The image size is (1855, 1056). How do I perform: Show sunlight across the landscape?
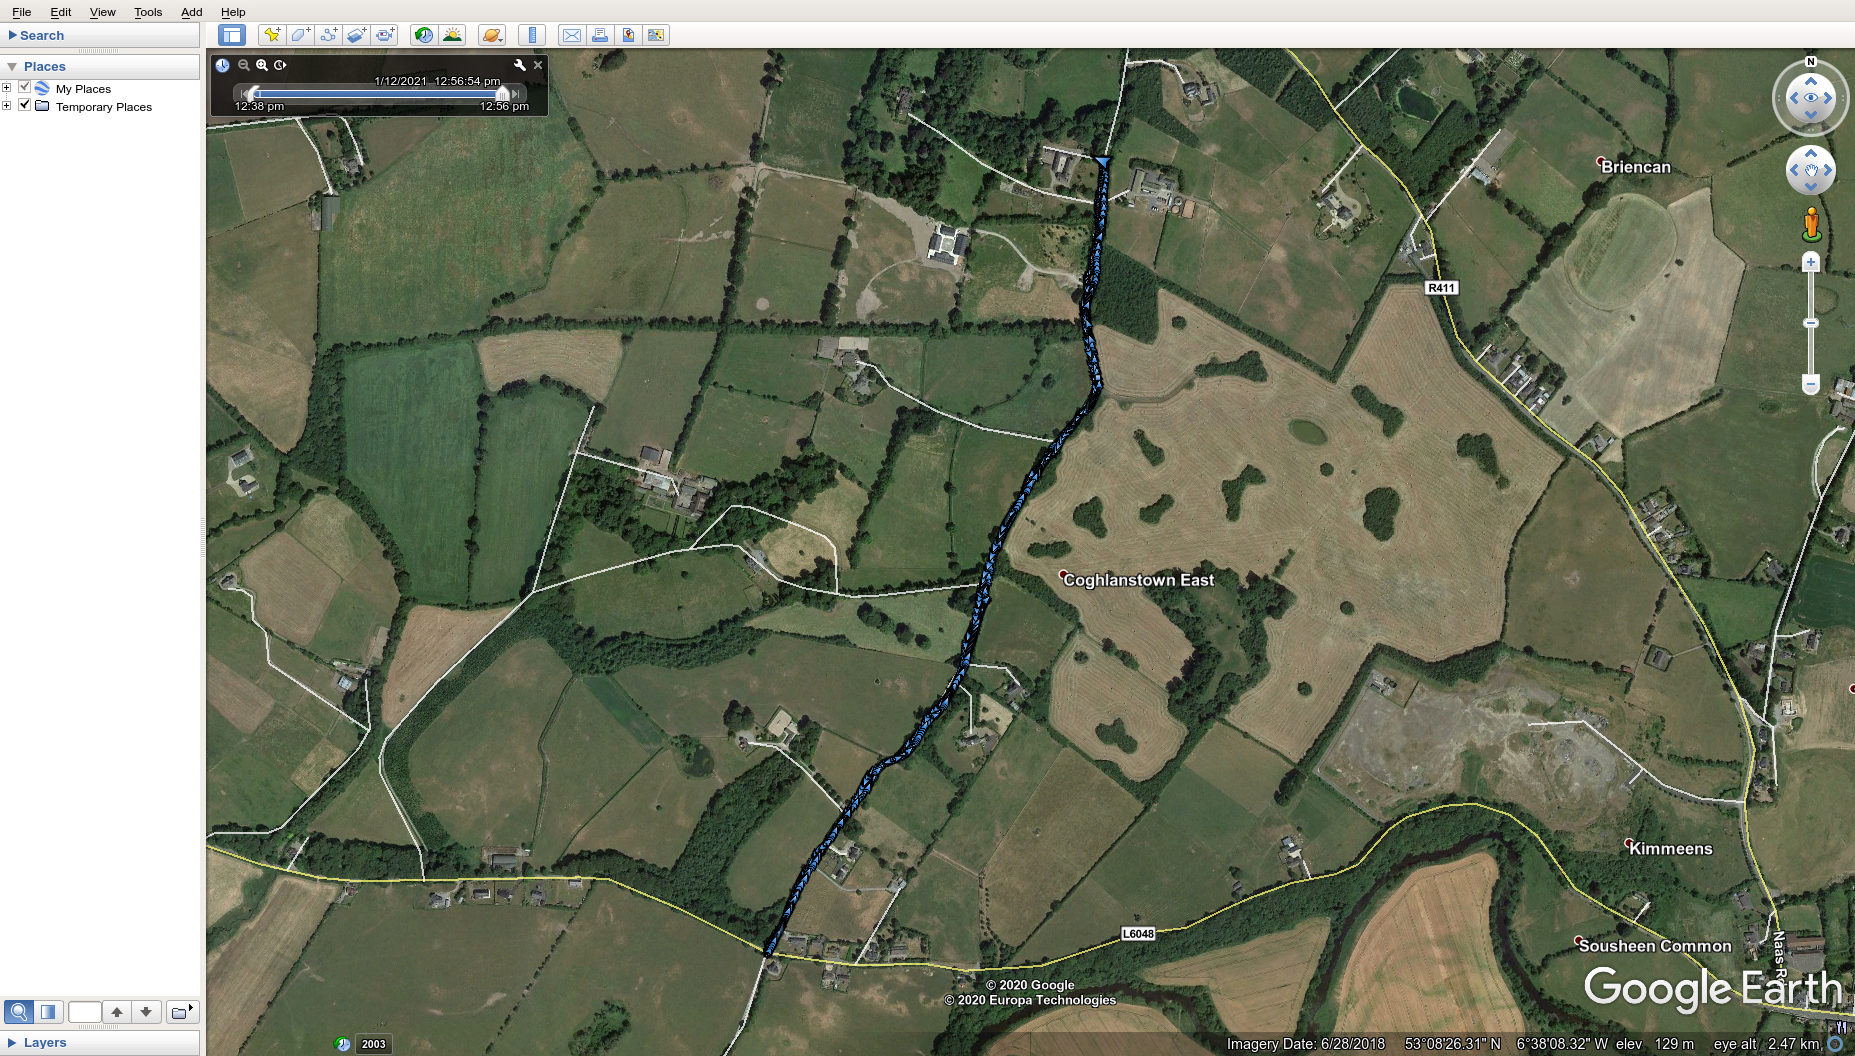tap(452, 35)
